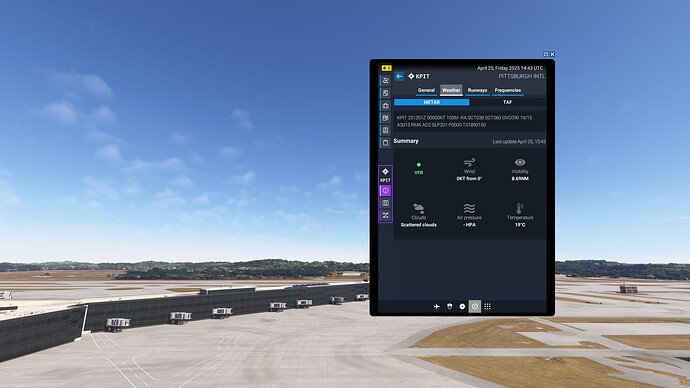The width and height of the screenshot is (690, 388).
Task: Select the highlighted compass icon in bottom bar
Action: [475, 306]
